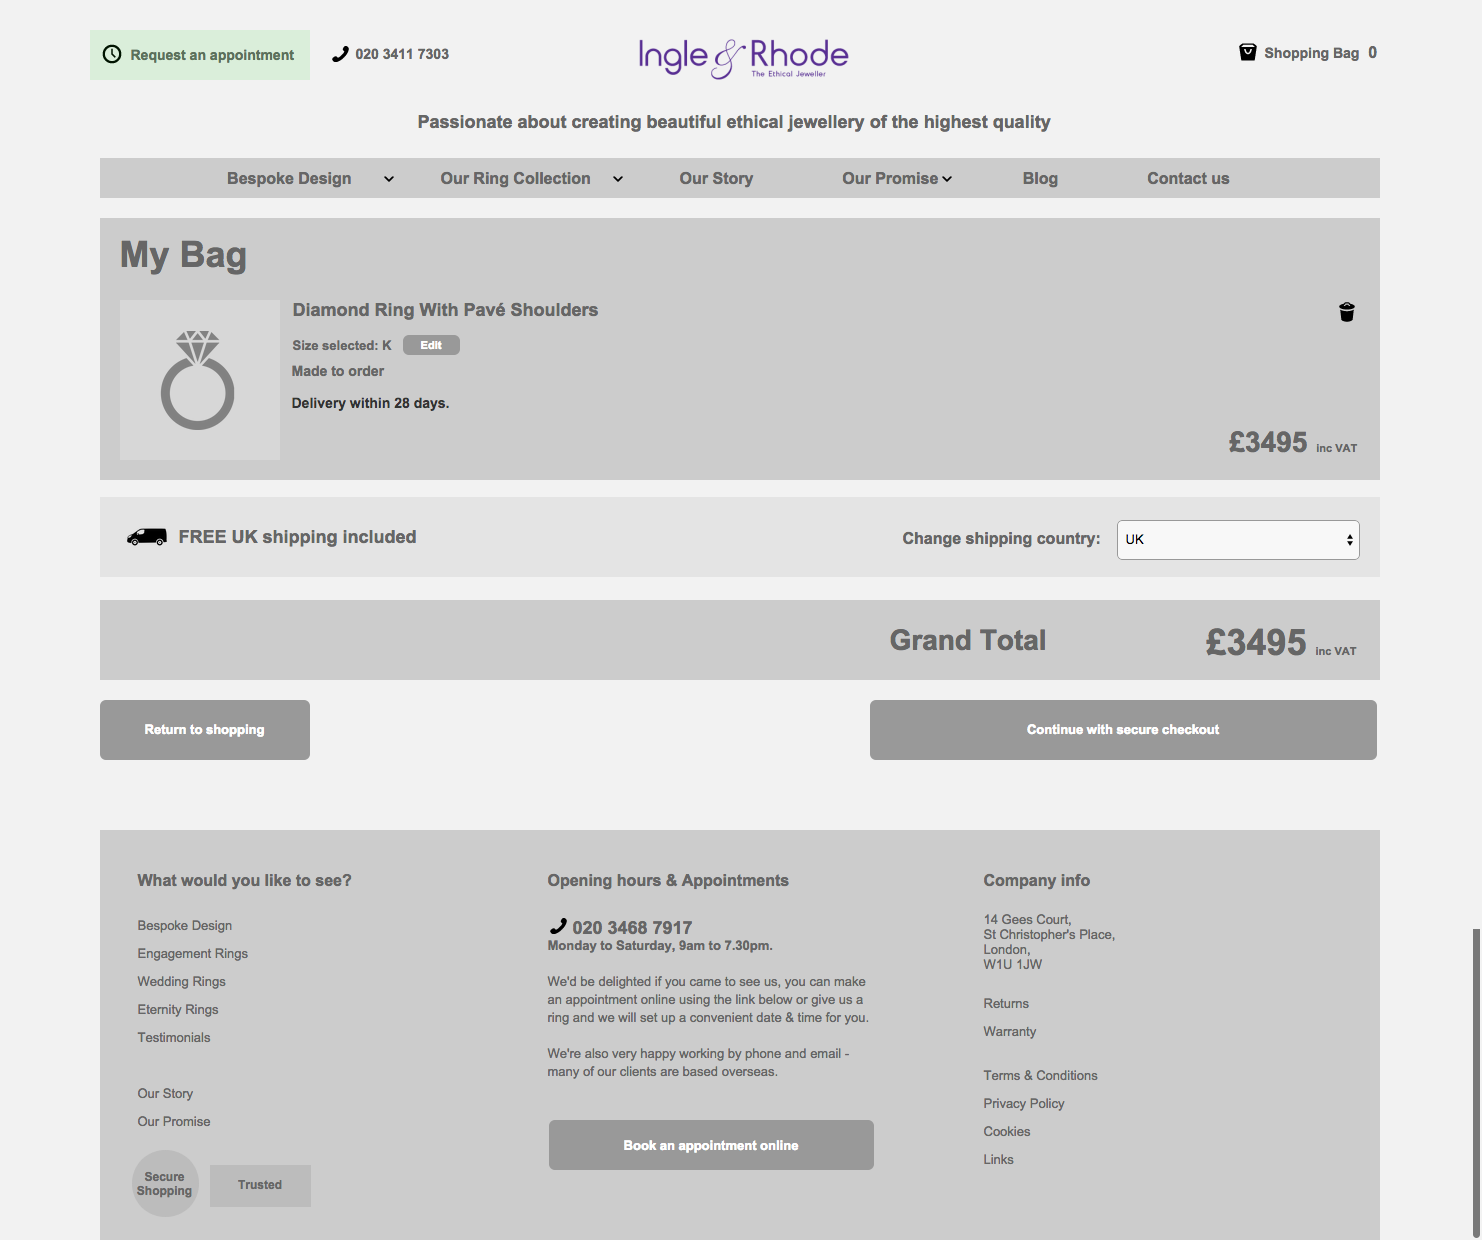Click the Secure Shopping badge

pyautogui.click(x=165, y=1184)
